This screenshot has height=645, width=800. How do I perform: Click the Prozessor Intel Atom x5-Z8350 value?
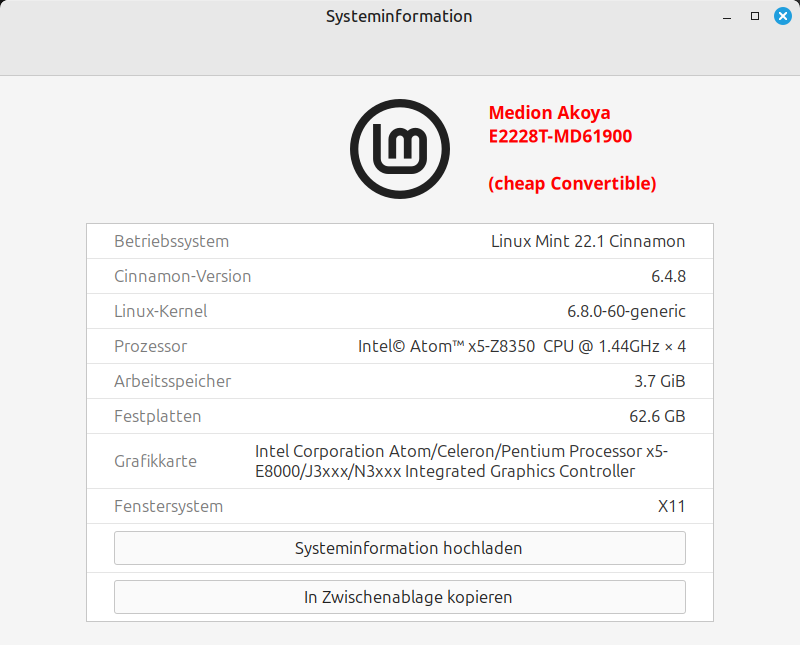point(521,346)
